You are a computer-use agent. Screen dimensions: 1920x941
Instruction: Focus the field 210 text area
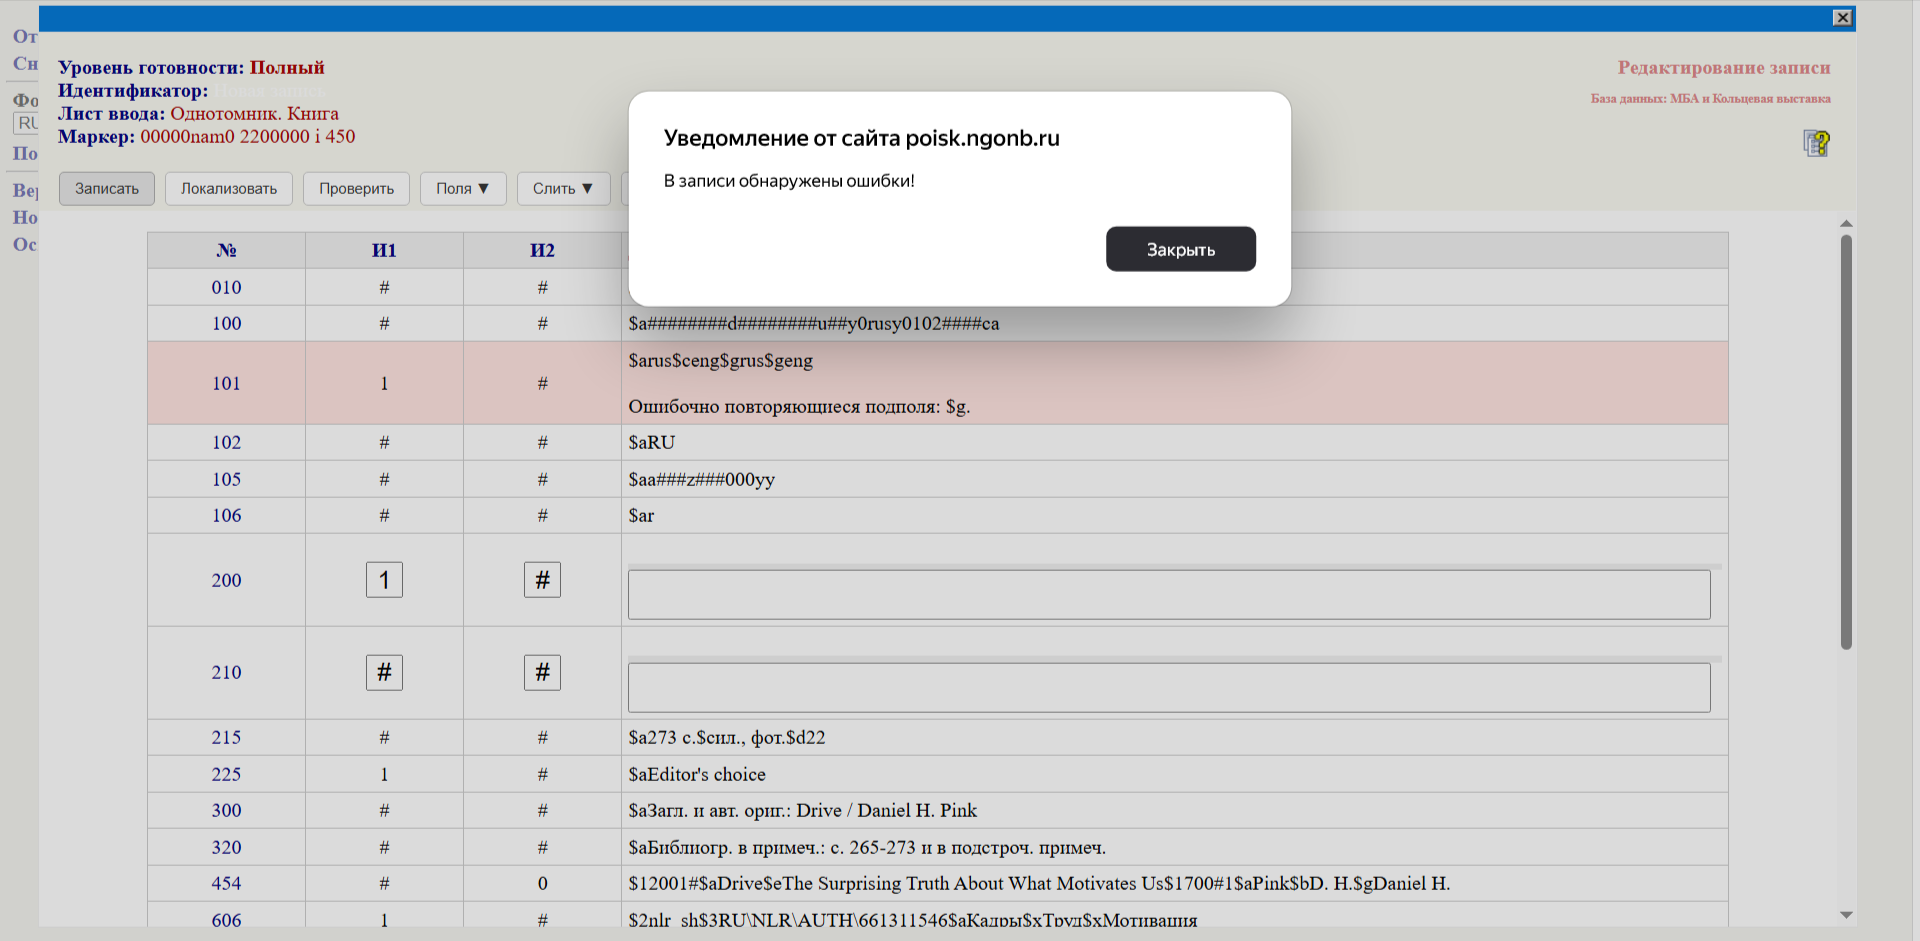tap(1168, 688)
